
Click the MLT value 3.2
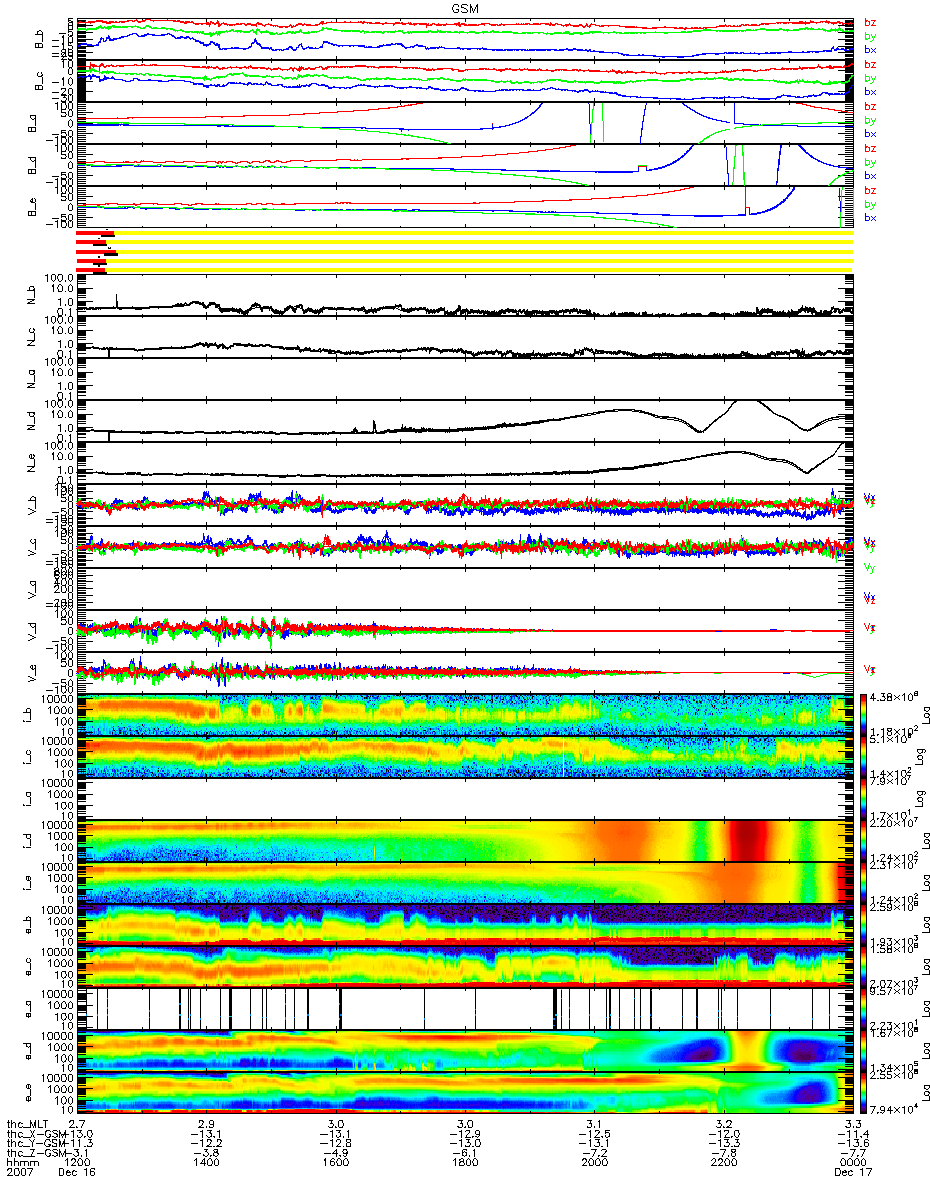click(723, 1123)
